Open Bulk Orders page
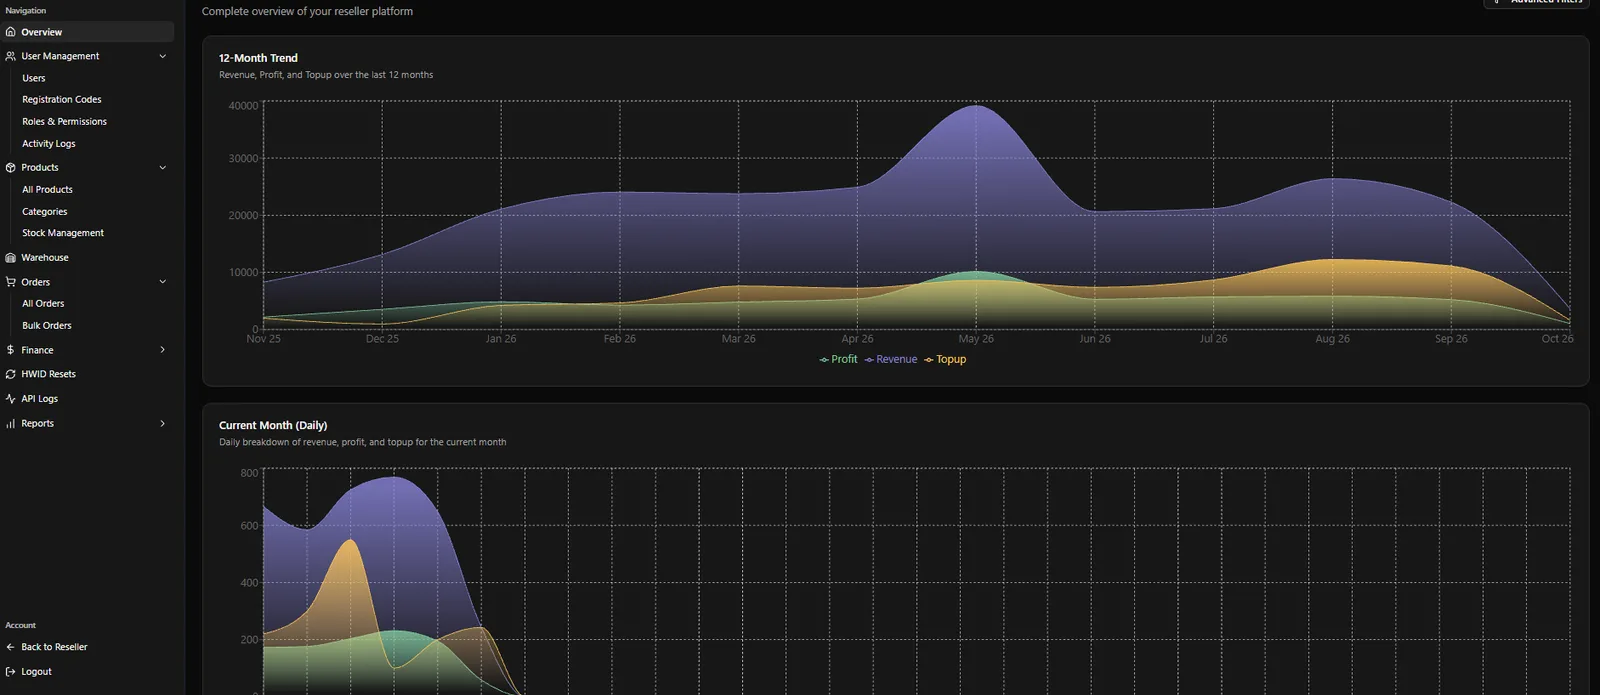 pos(47,325)
